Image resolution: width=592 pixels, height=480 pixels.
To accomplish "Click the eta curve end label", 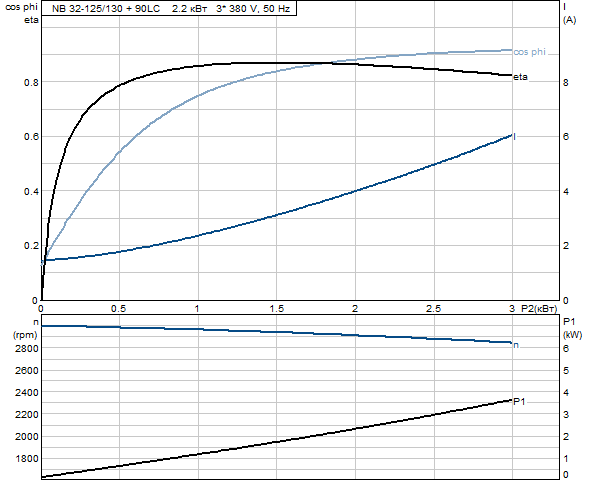I will coord(520,77).
